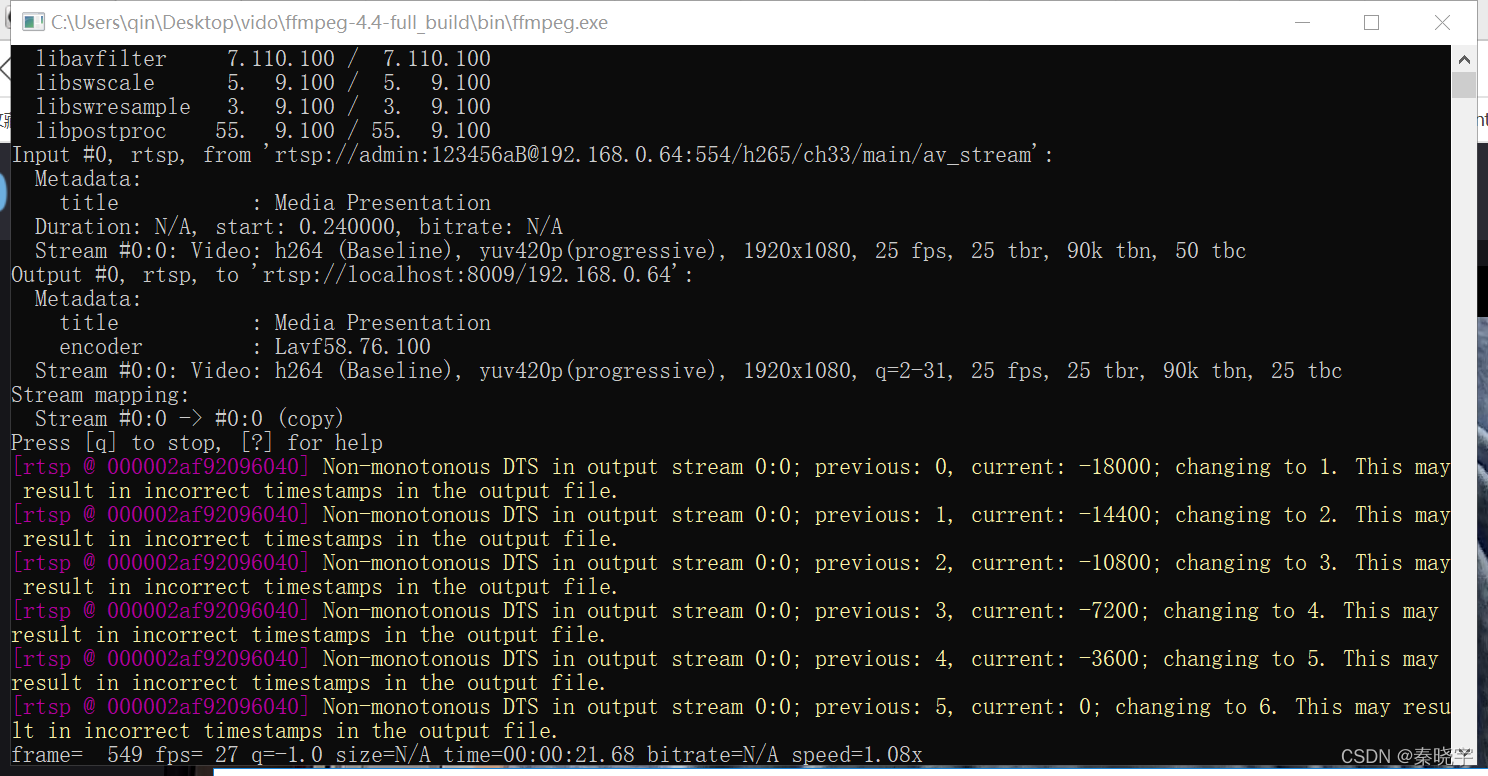Click the 'Output #0, rtsp, to' line
Screen dimensions: 1488x776
352,275
